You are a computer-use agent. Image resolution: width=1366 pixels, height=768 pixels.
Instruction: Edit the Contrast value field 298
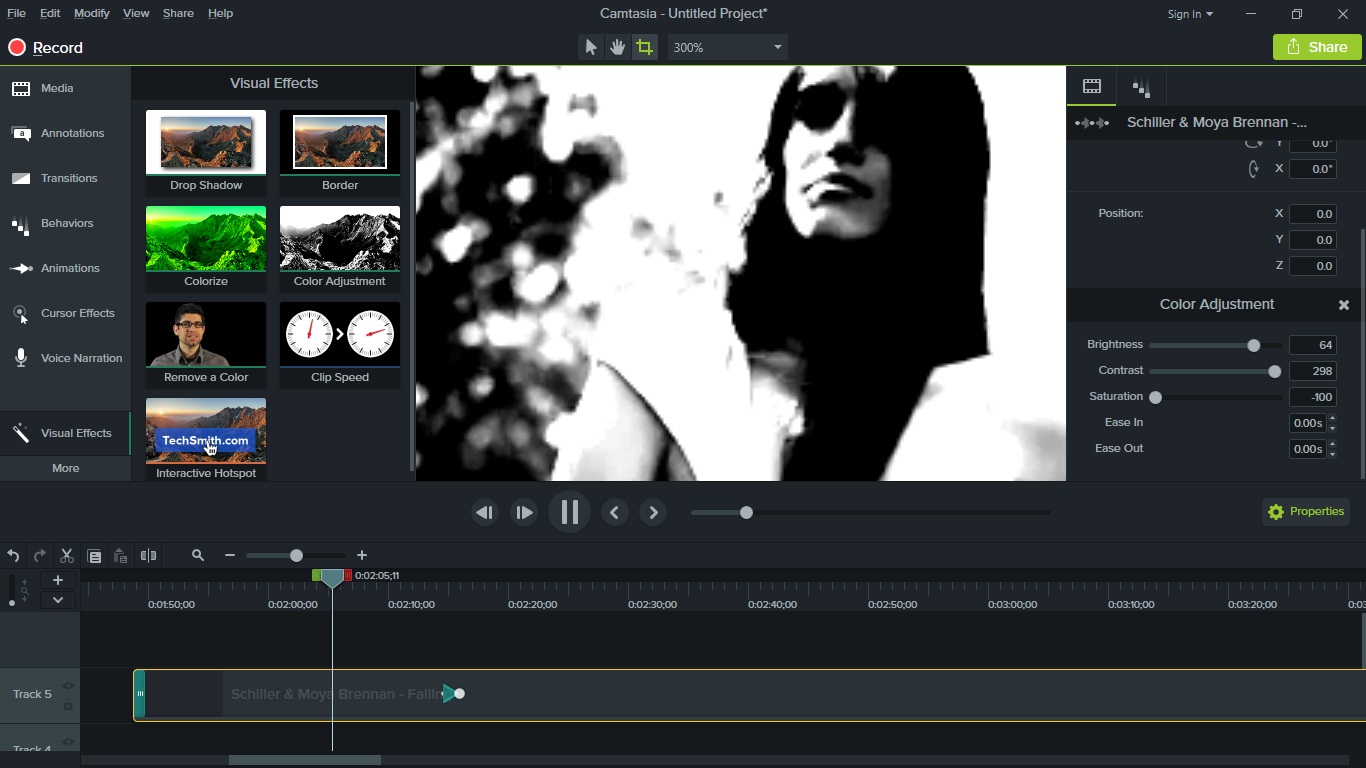[x=1313, y=371]
